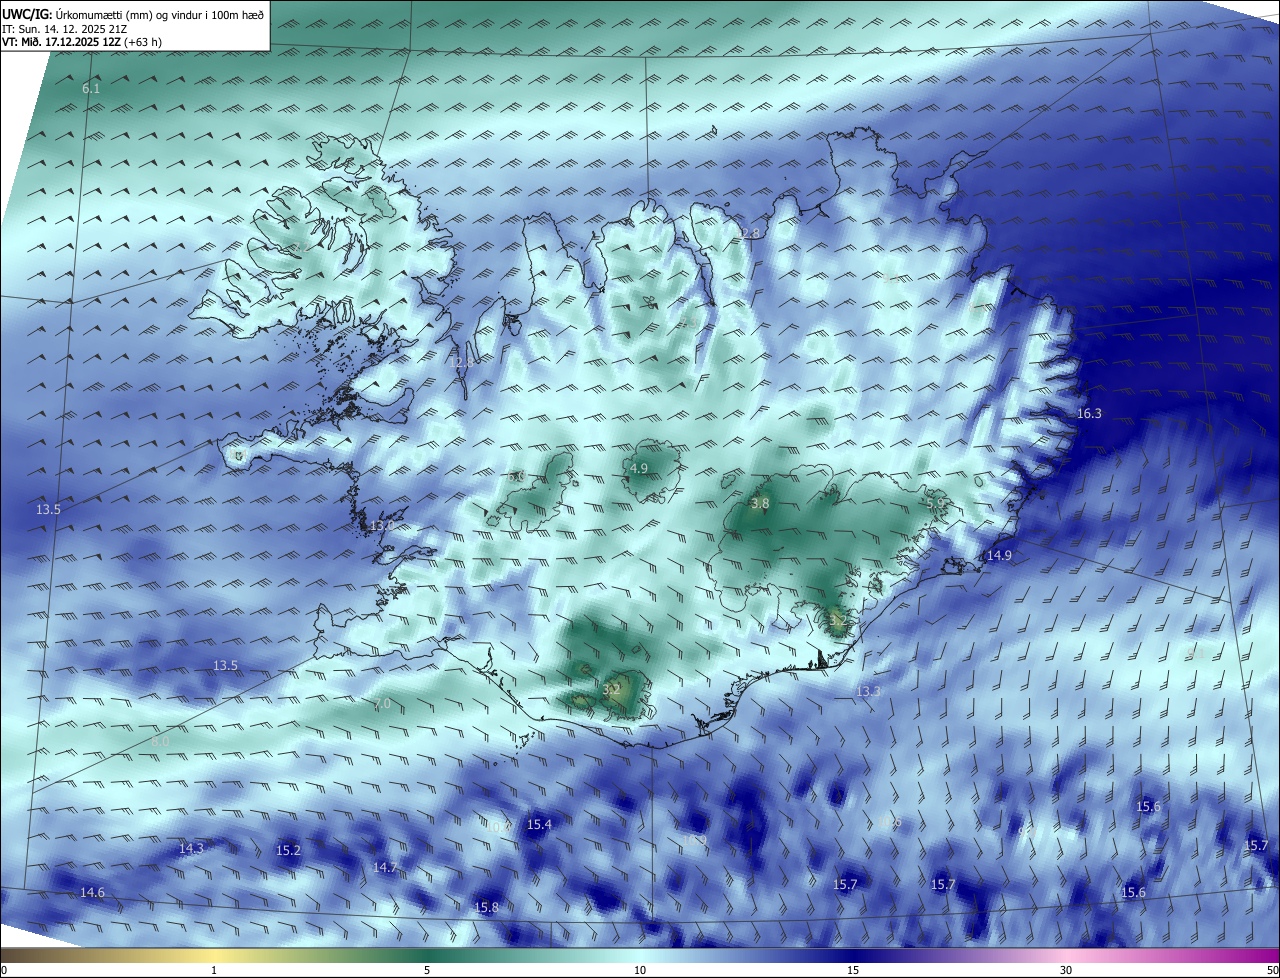Screen dimensions: 1280x978
Task: Click the 1 tick on the color scale
Action: click(x=214, y=971)
